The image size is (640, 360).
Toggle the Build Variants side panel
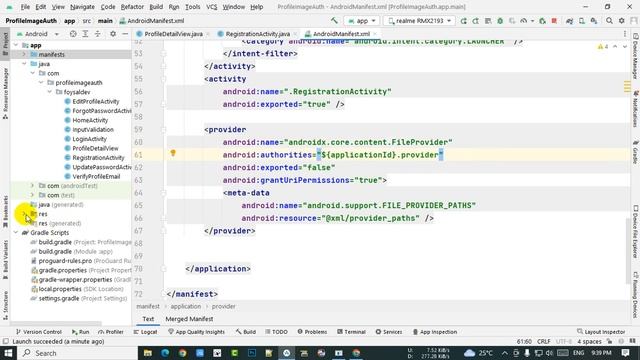click(5, 260)
